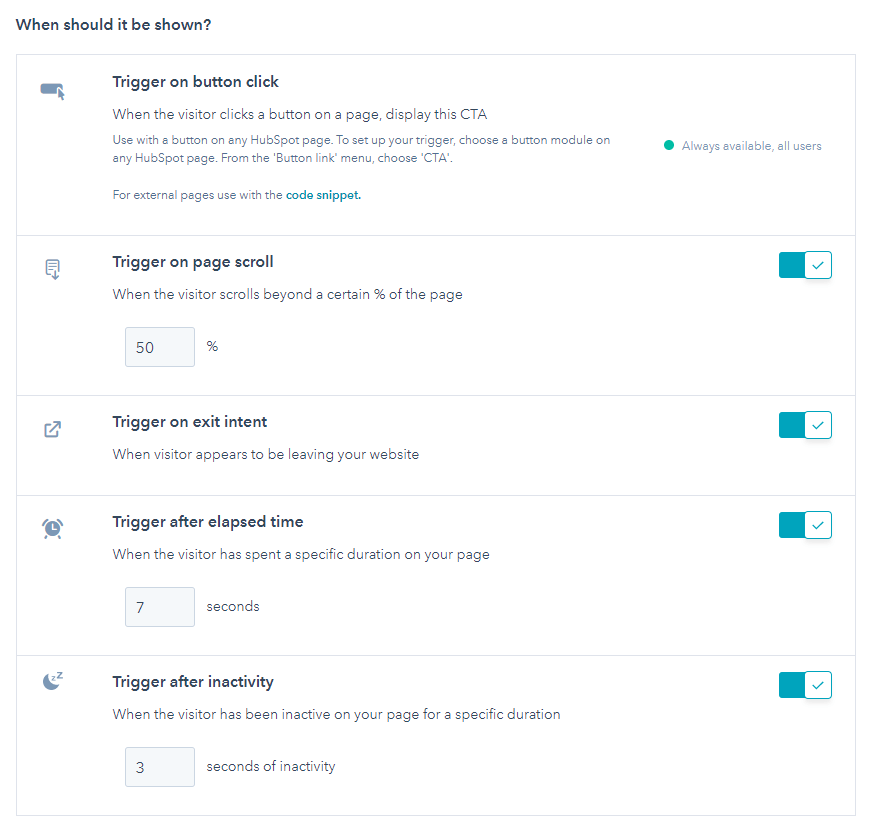Toggle off Trigger after elapsed time
Viewport: 870px width, 834px height.
click(805, 525)
